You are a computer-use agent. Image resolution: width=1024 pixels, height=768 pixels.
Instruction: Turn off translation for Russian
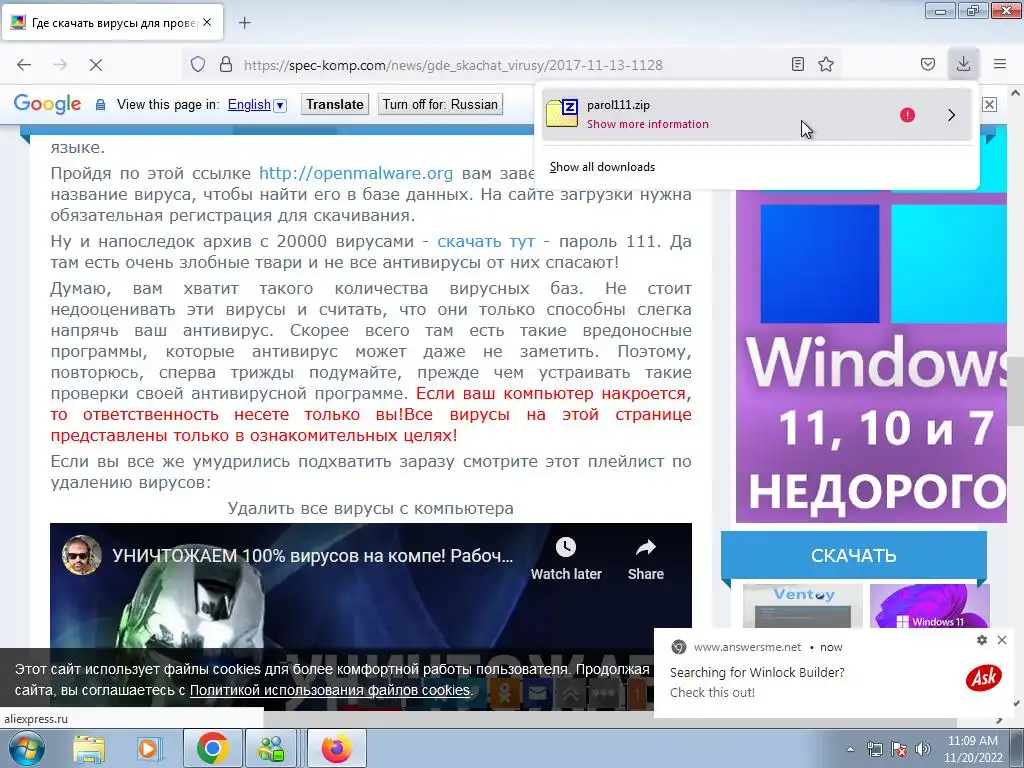click(x=440, y=104)
